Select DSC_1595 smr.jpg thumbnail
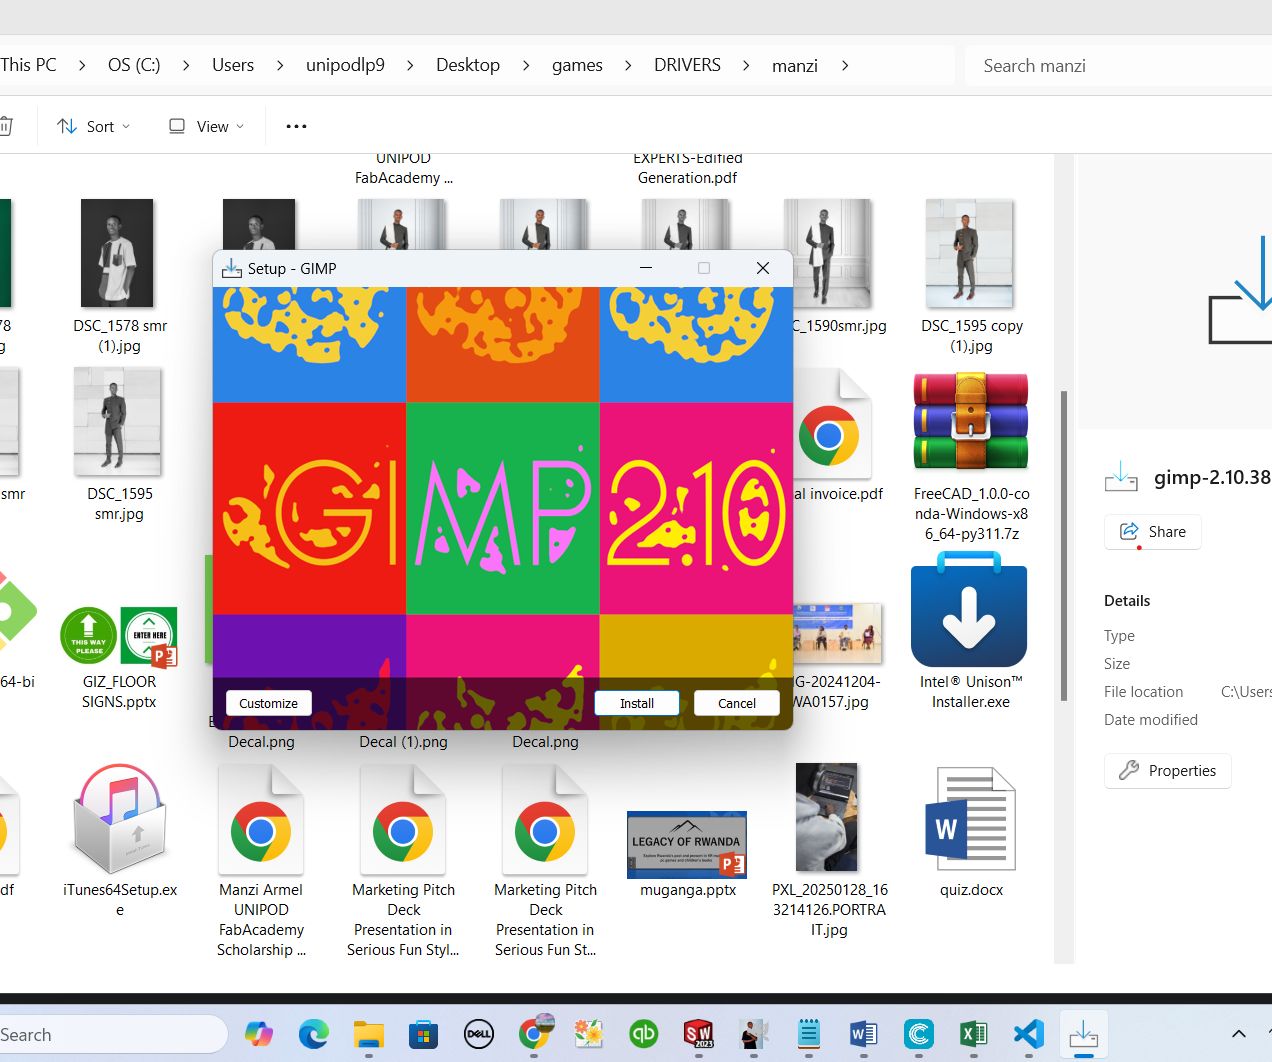This screenshot has width=1272, height=1062. 118,421
